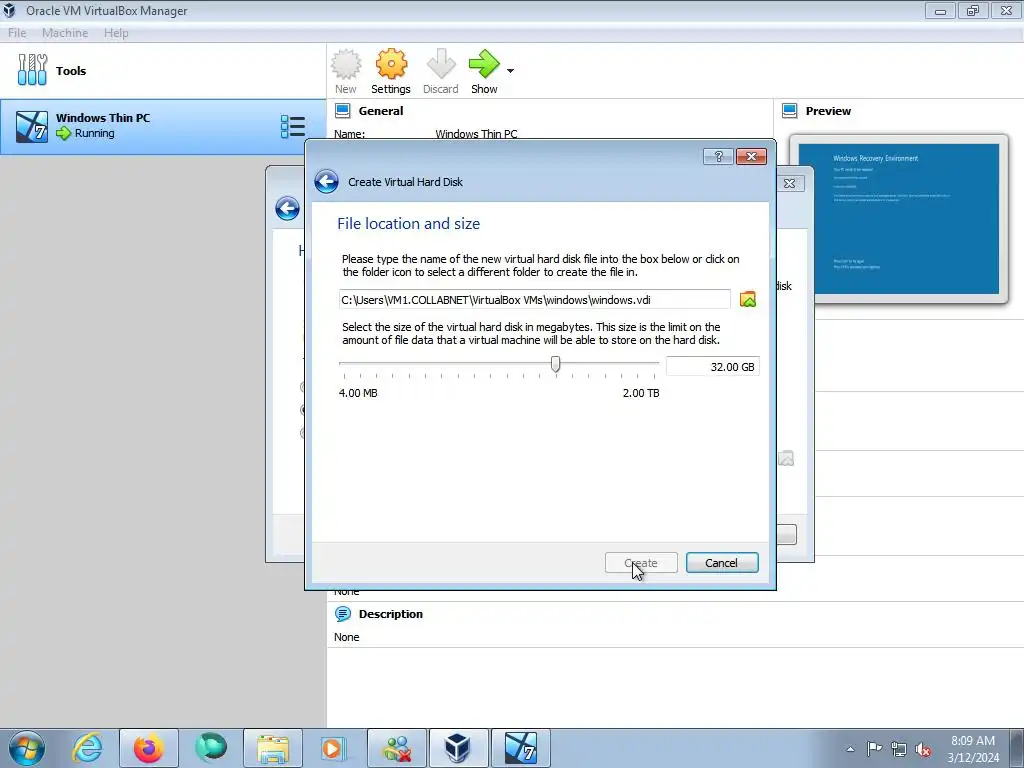Image resolution: width=1024 pixels, height=768 pixels.
Task: Click the Windows Thin PC VM taskbar icon
Action: tap(520, 748)
